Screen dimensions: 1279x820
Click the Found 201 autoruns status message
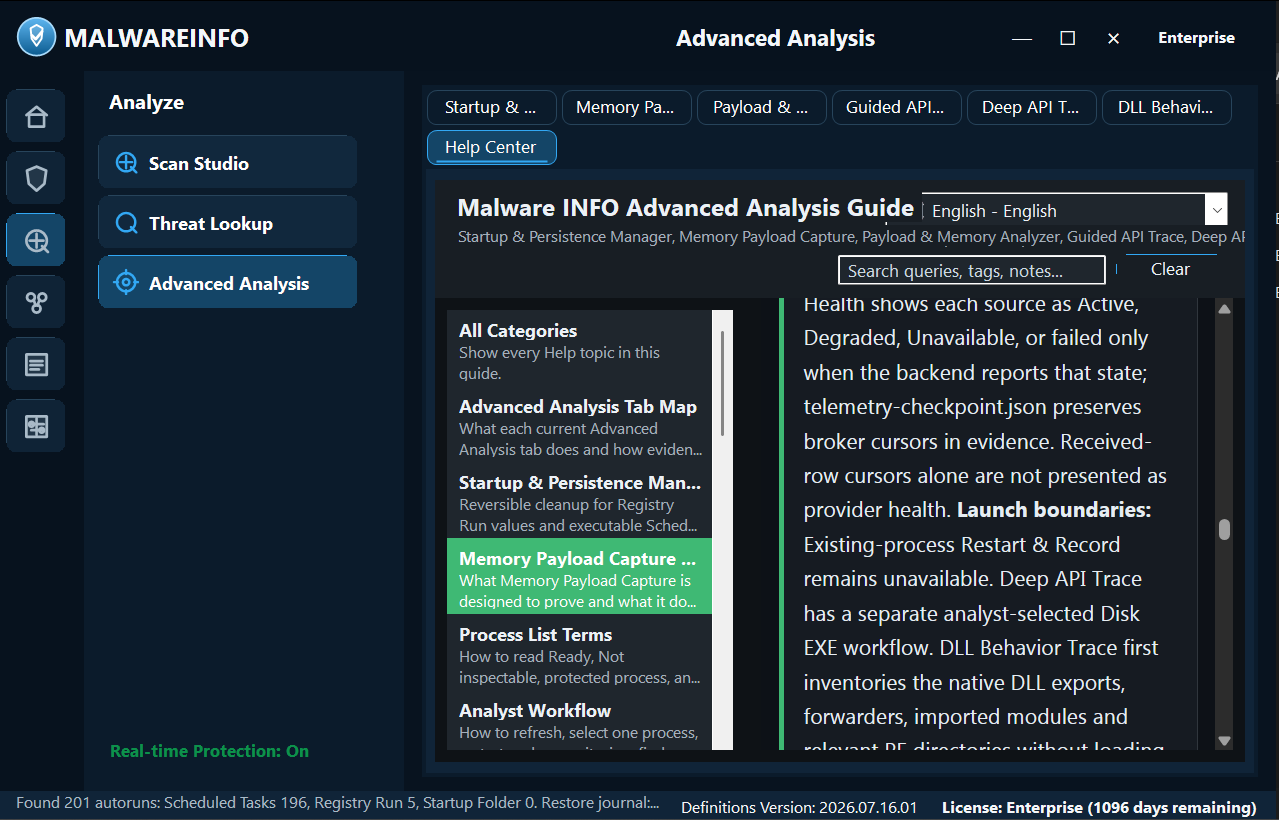tap(337, 802)
